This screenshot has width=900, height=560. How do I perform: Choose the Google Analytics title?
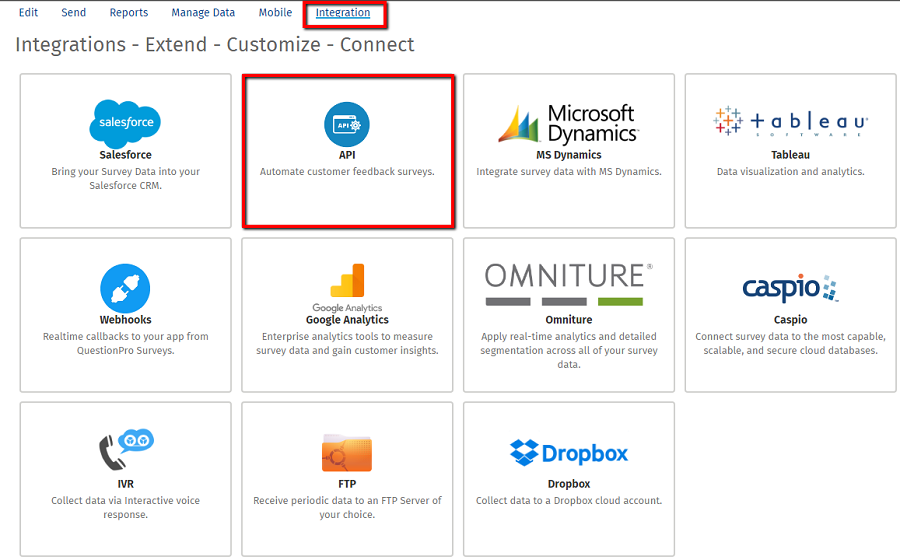(347, 320)
